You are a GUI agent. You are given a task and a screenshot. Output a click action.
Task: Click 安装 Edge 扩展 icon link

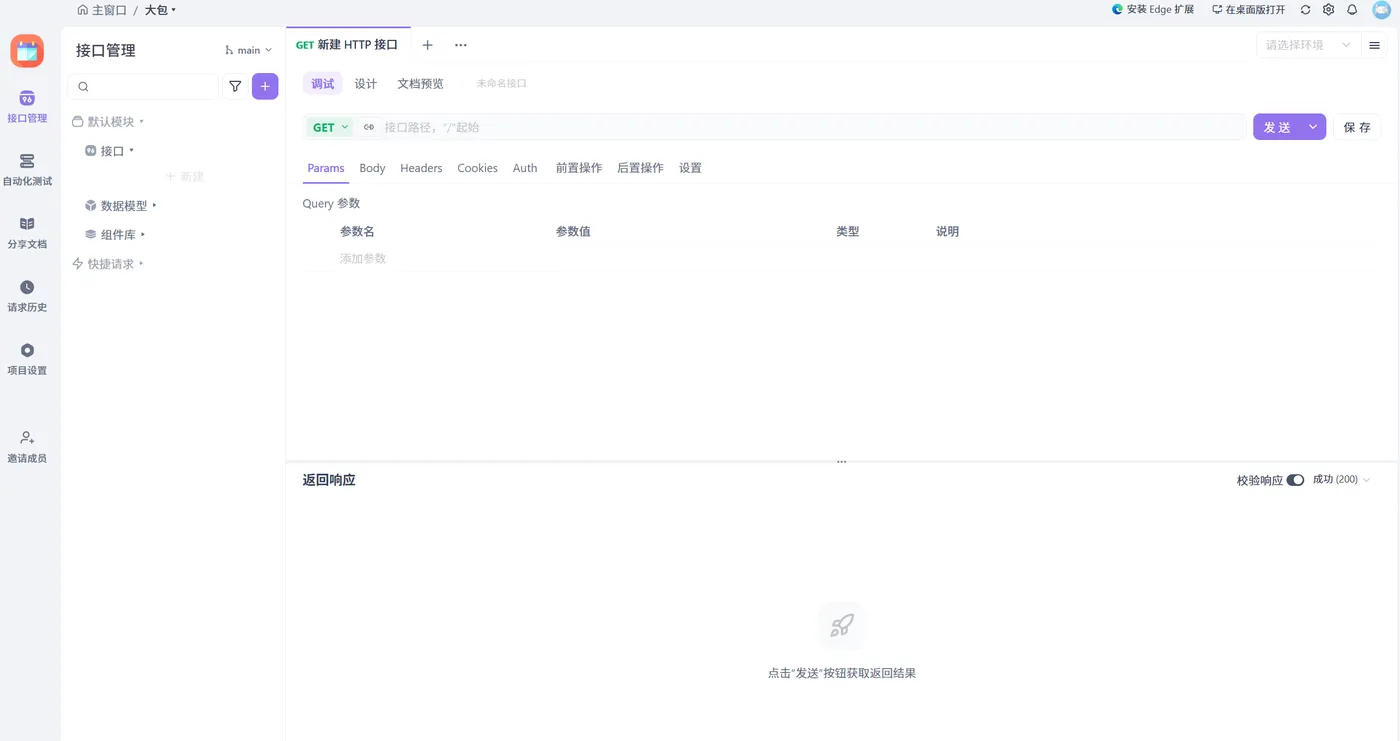1153,10
